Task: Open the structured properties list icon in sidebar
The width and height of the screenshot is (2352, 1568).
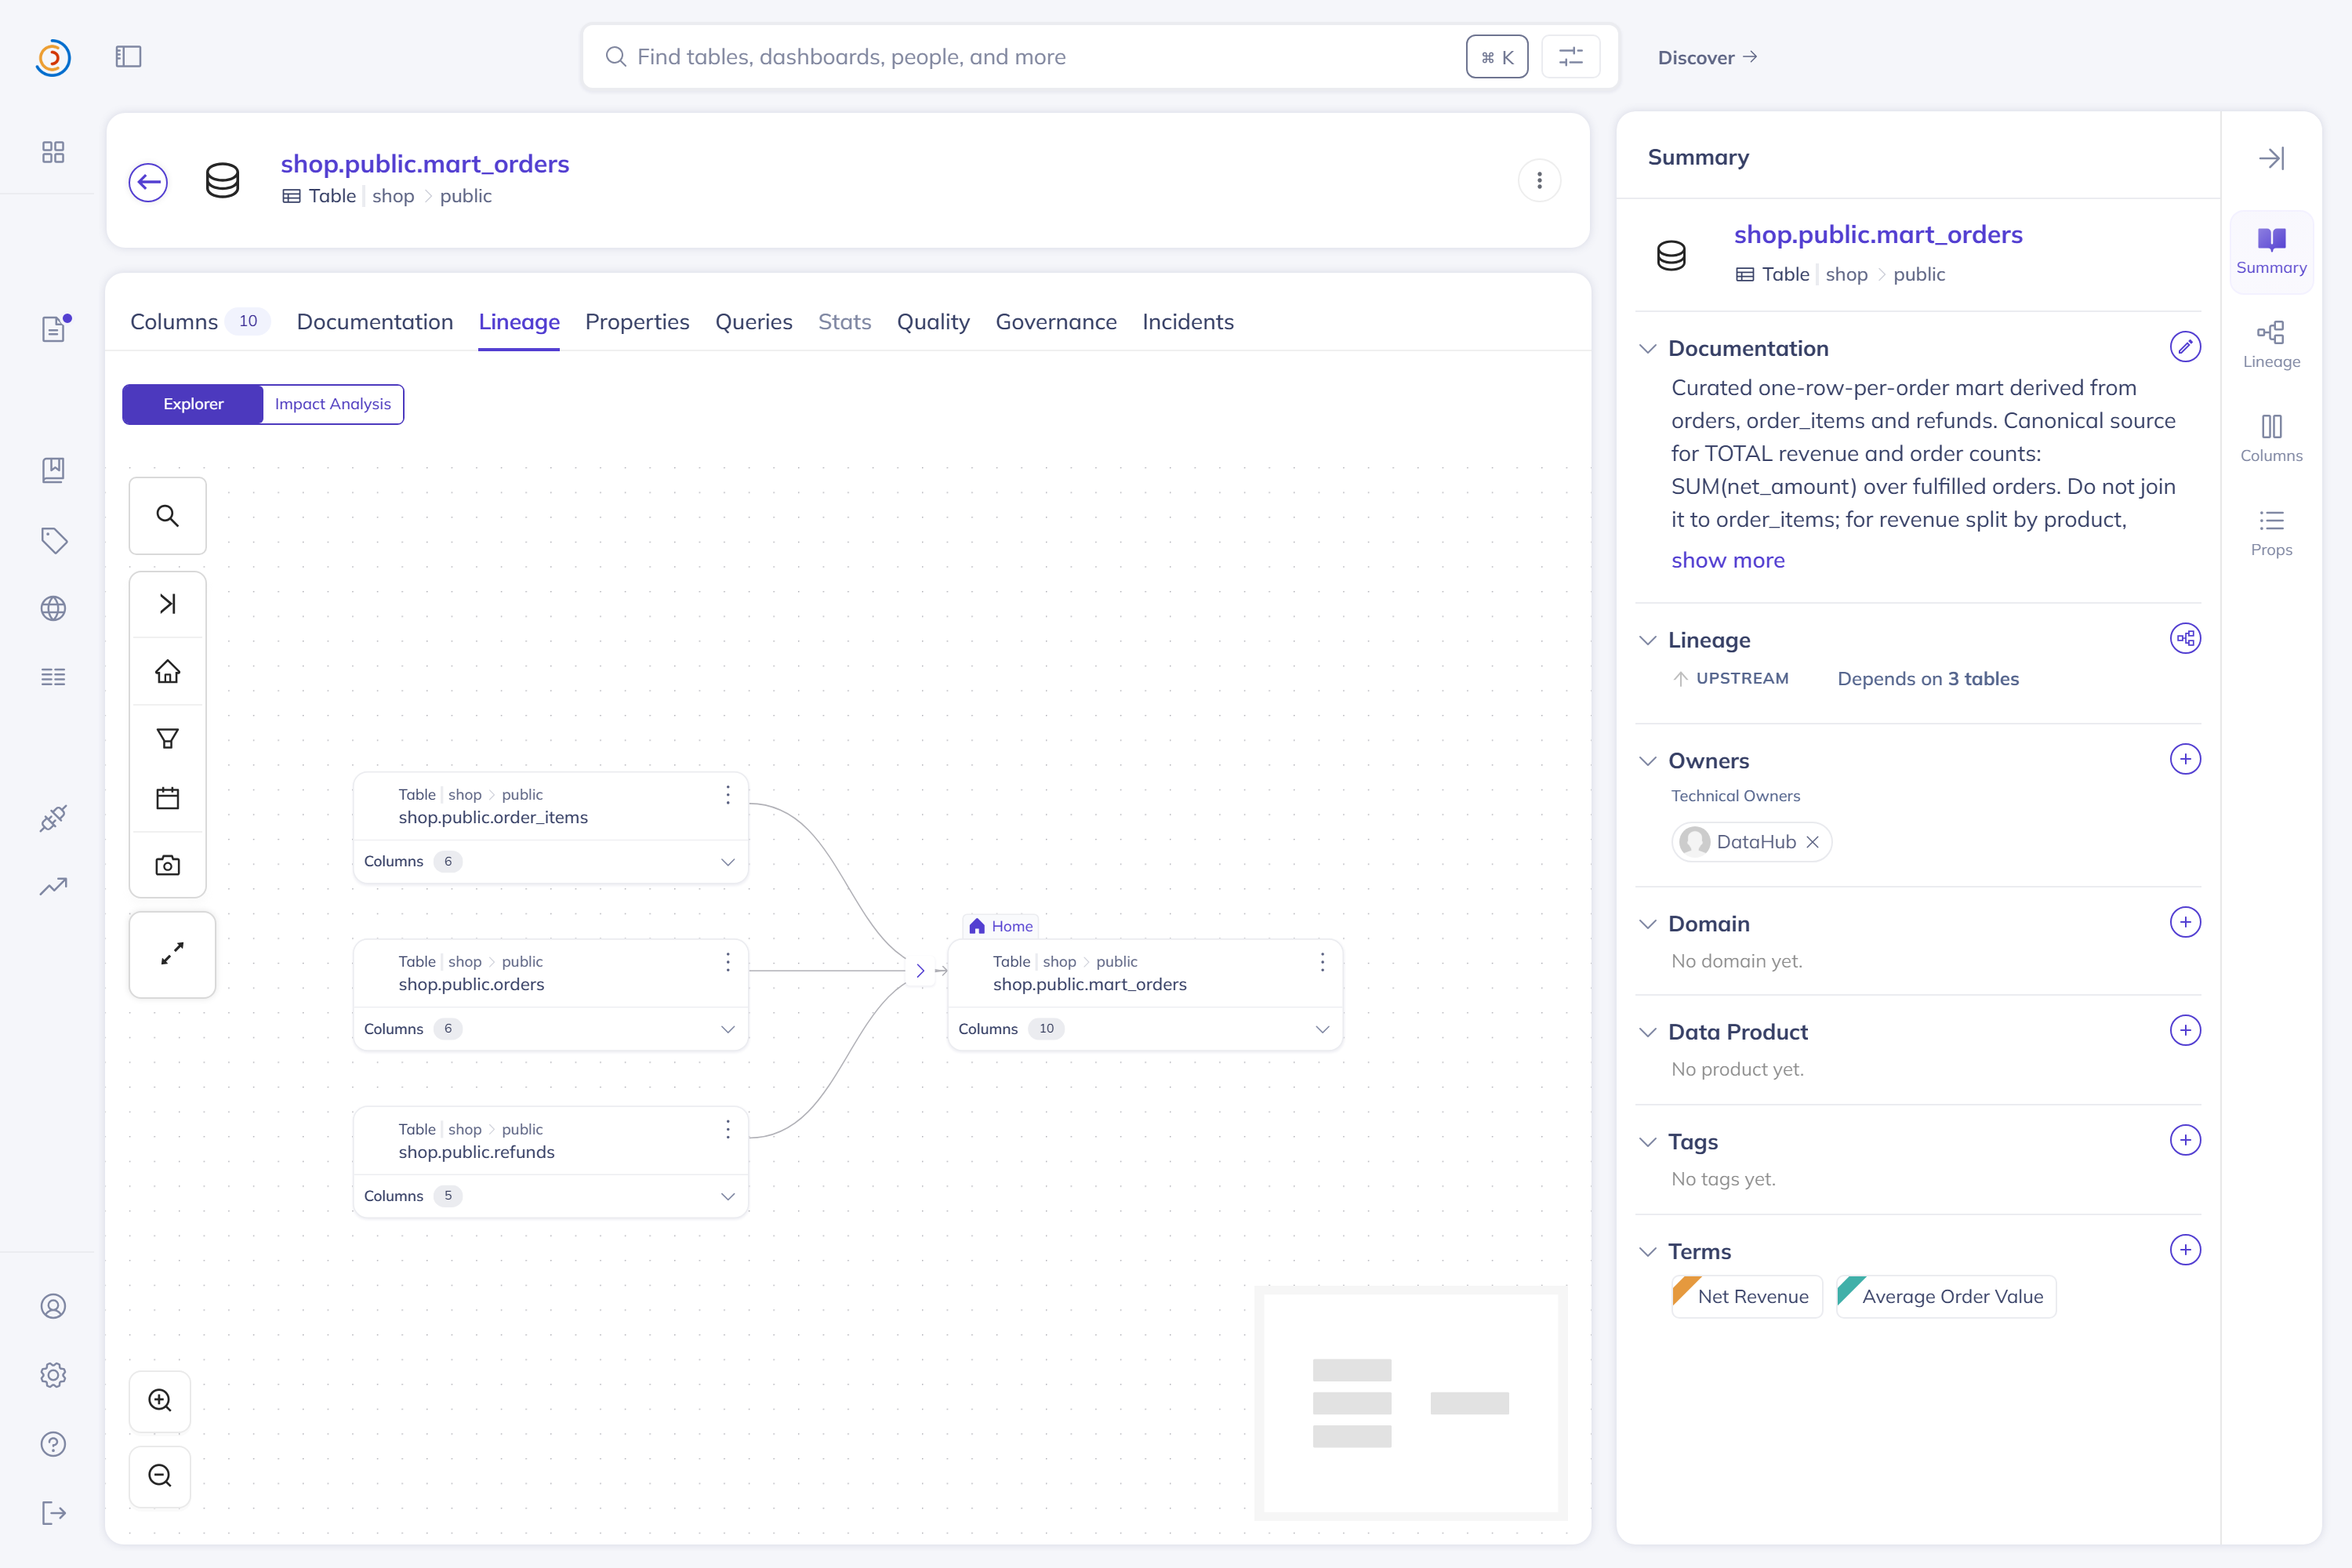Action: [53, 677]
